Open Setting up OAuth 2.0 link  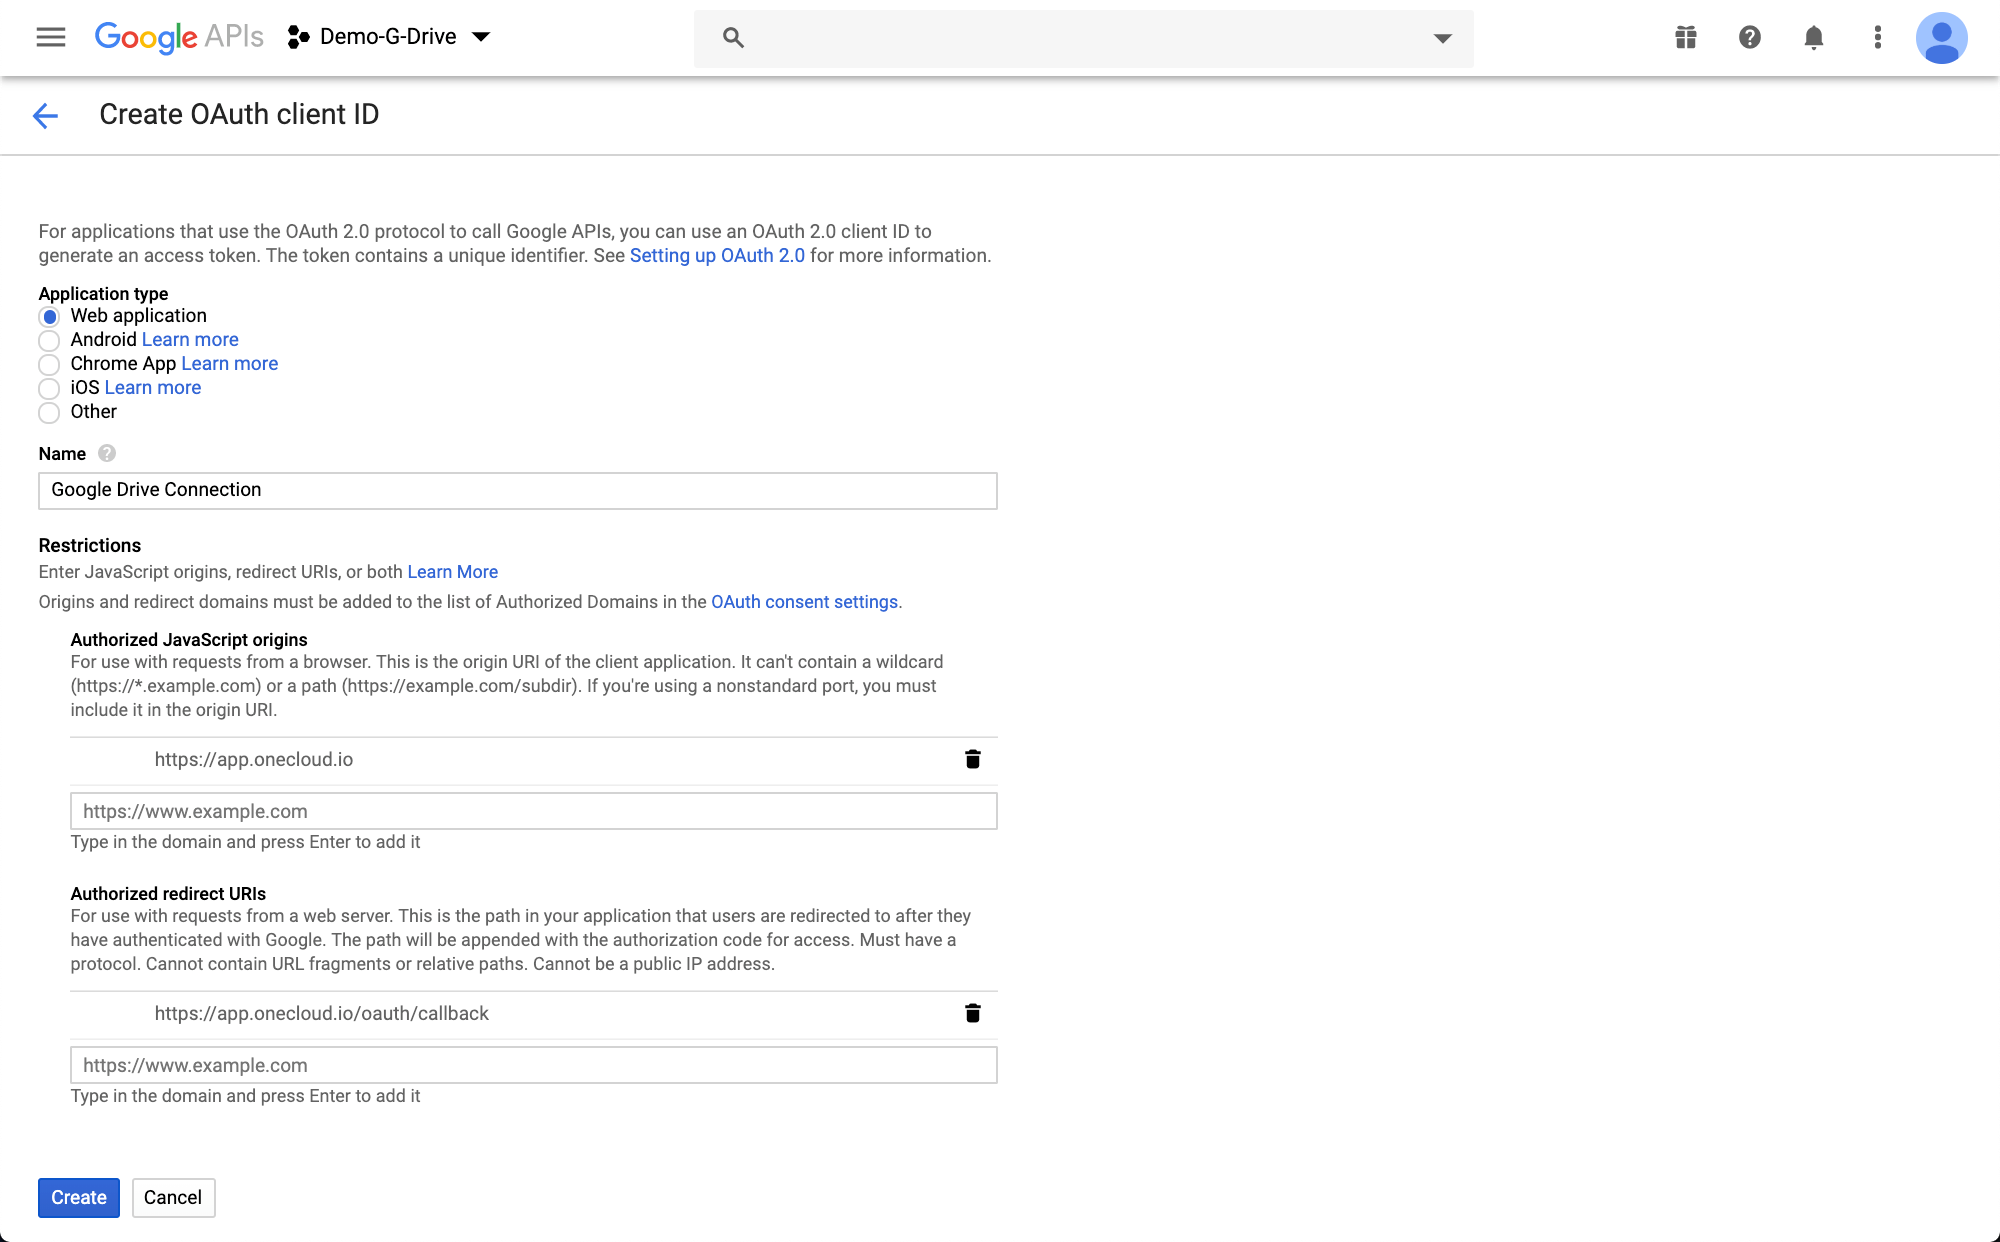(717, 256)
